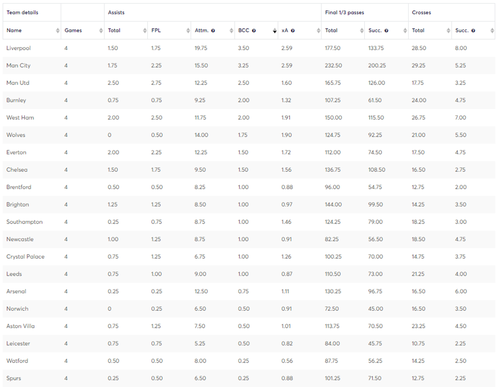Viewport: 500px width, 387px height.
Task: Select the Brighton team name
Action: [17, 204]
